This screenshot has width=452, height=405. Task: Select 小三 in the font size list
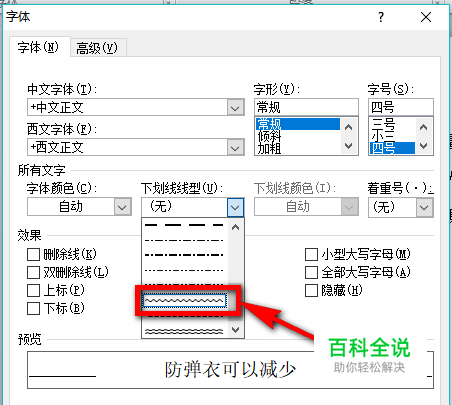(392, 136)
